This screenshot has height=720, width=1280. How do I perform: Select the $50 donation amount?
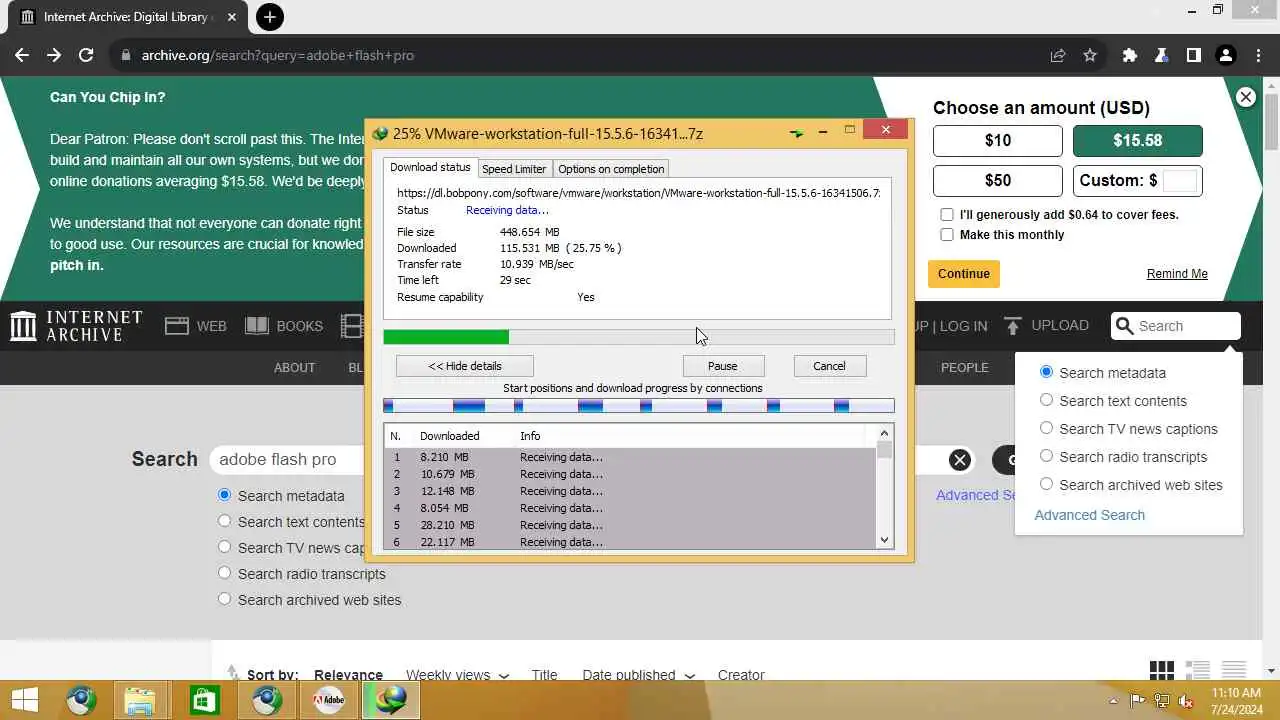point(998,181)
